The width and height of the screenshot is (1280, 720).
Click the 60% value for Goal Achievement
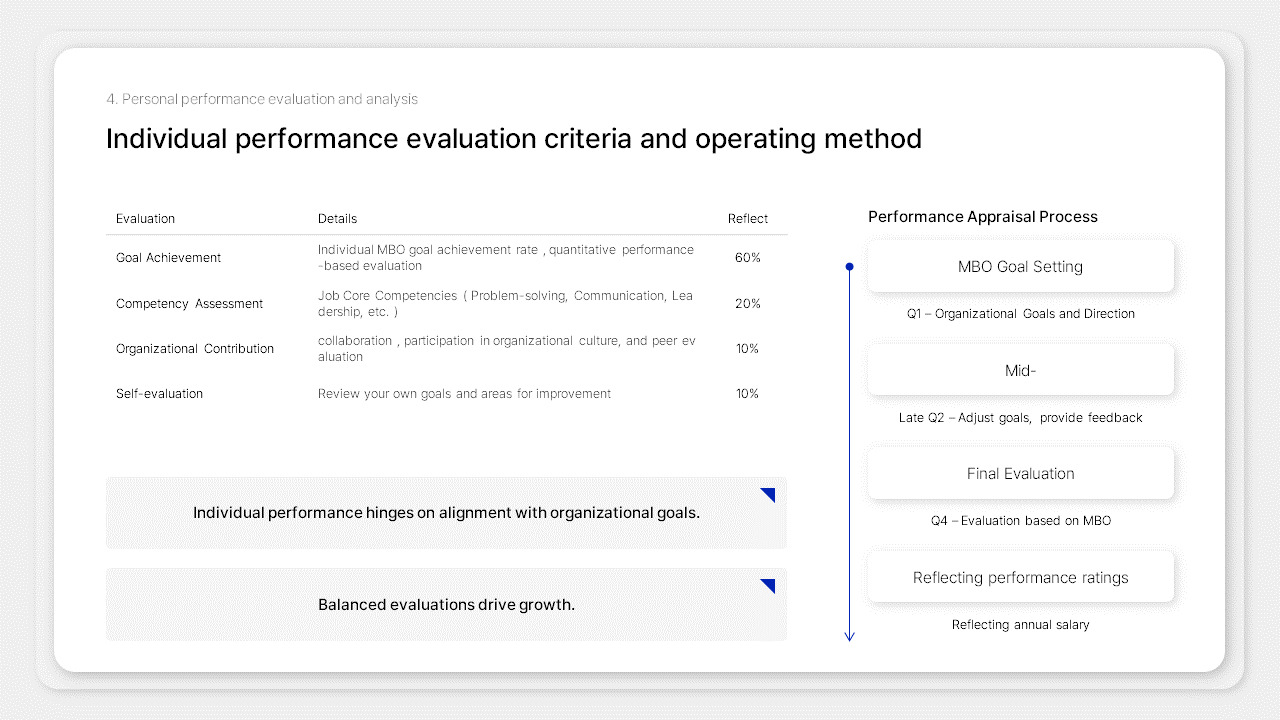click(x=747, y=257)
